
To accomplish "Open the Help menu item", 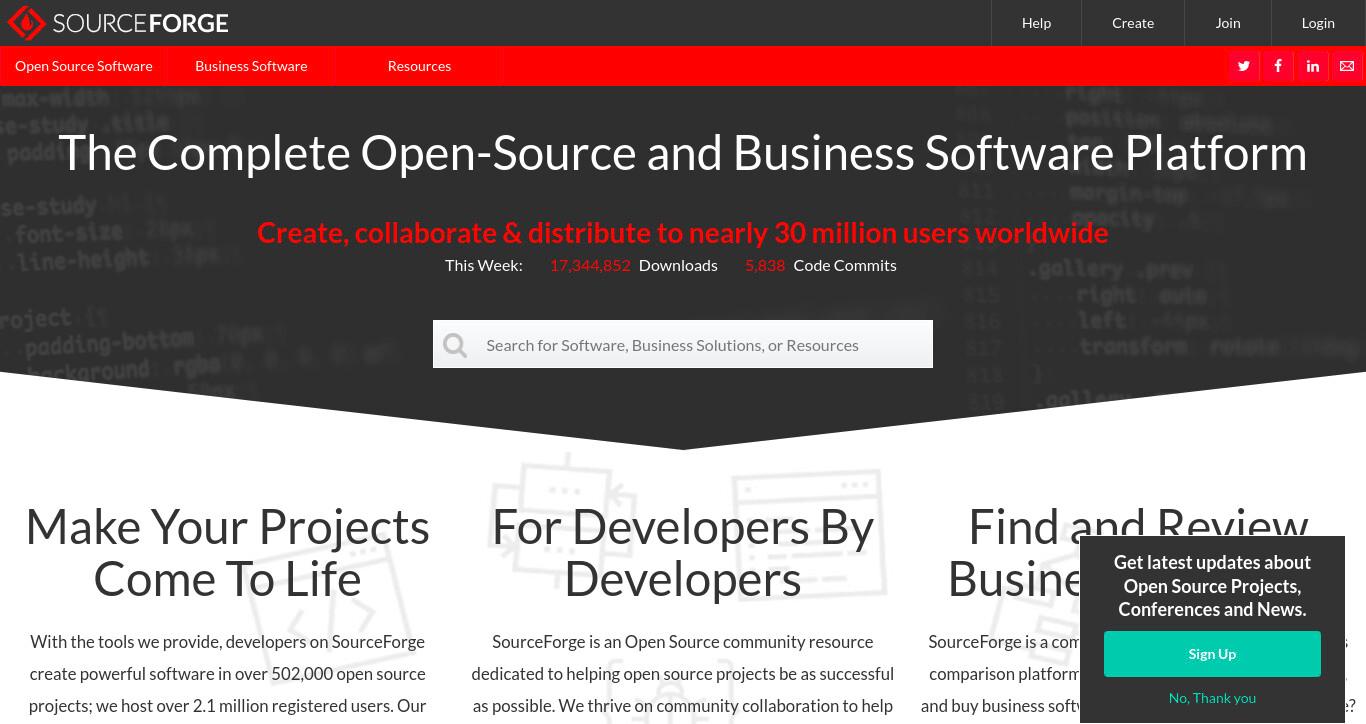I will point(1036,23).
